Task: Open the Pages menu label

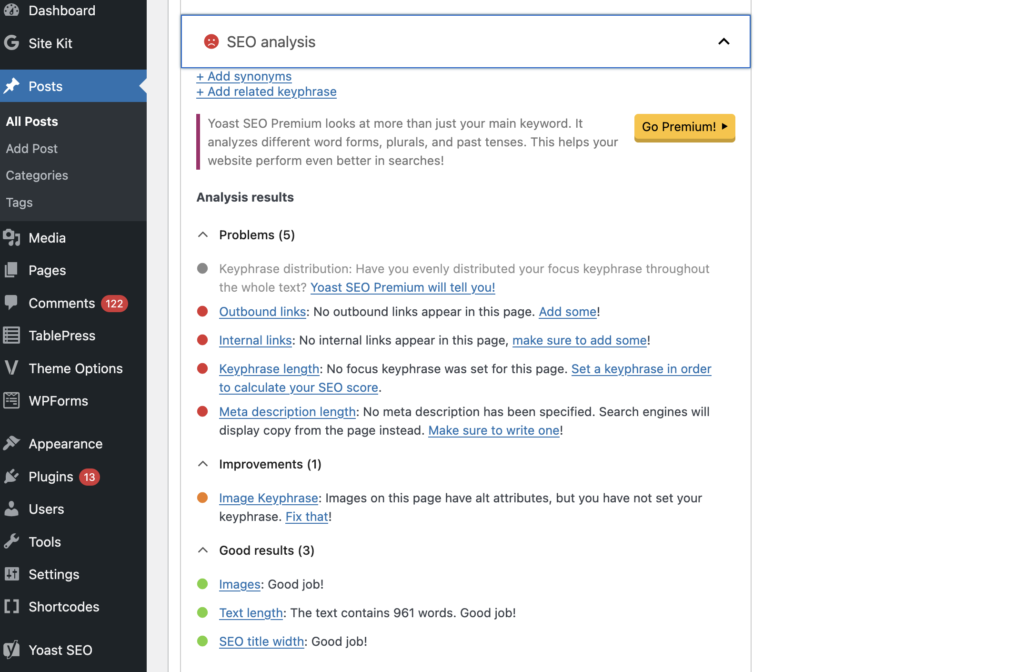Action: point(47,270)
